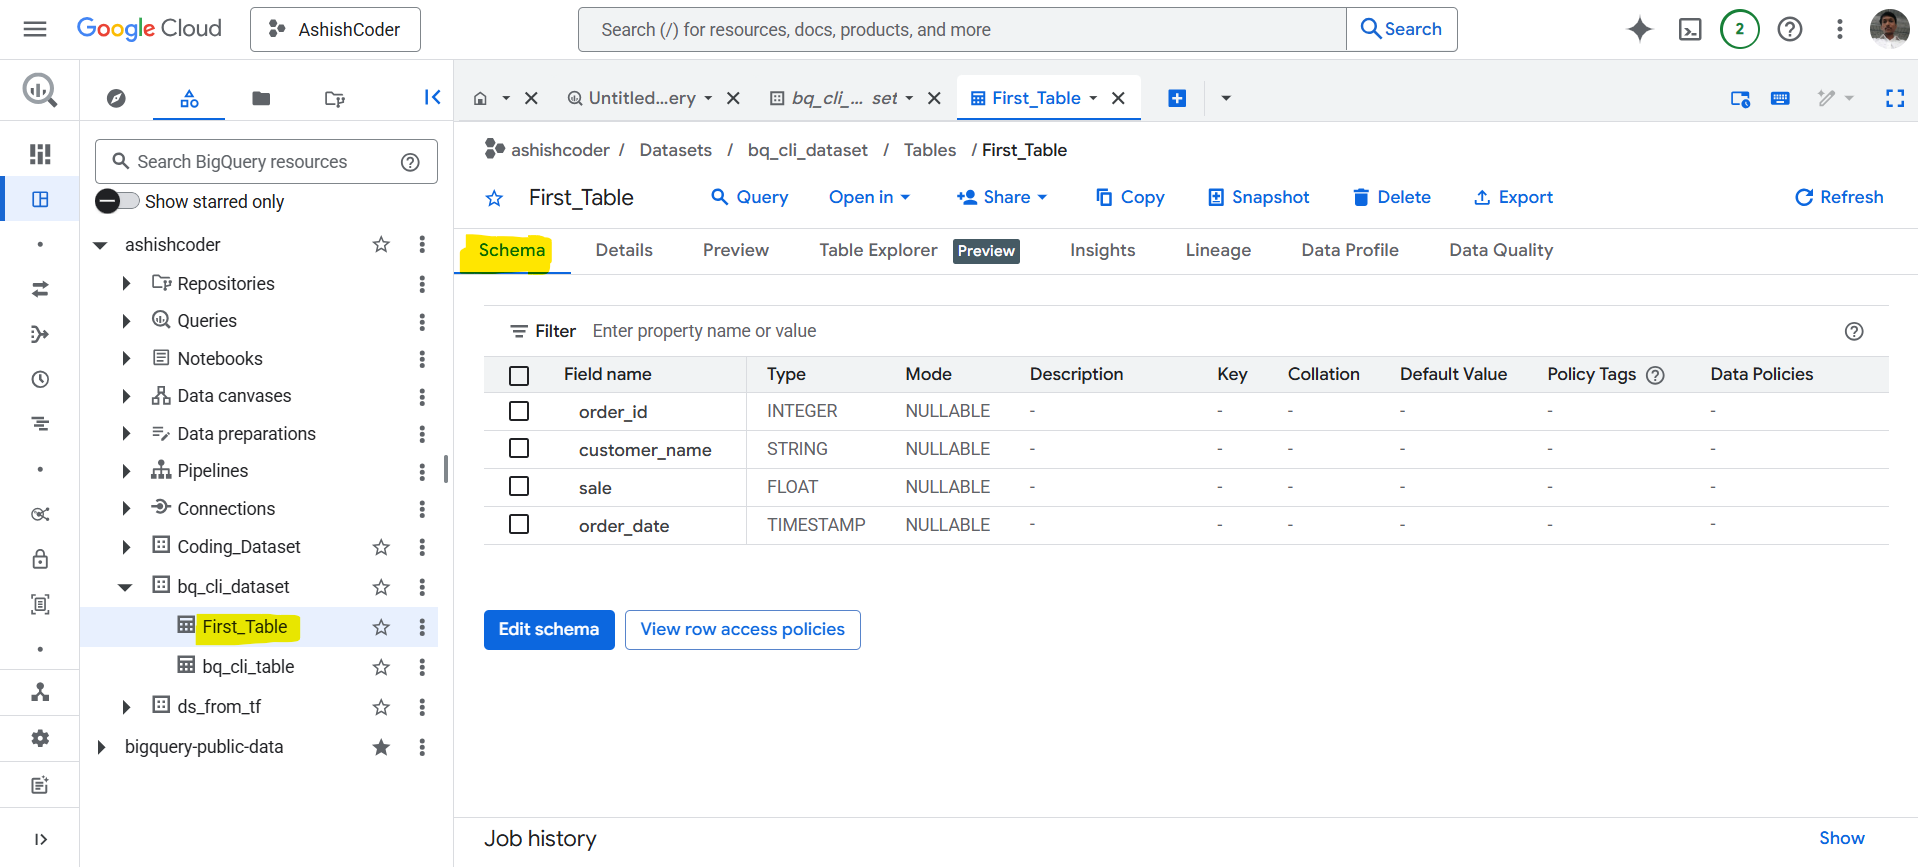Expand the Notebooks node
This screenshot has height=867, width=1918.
point(126,359)
